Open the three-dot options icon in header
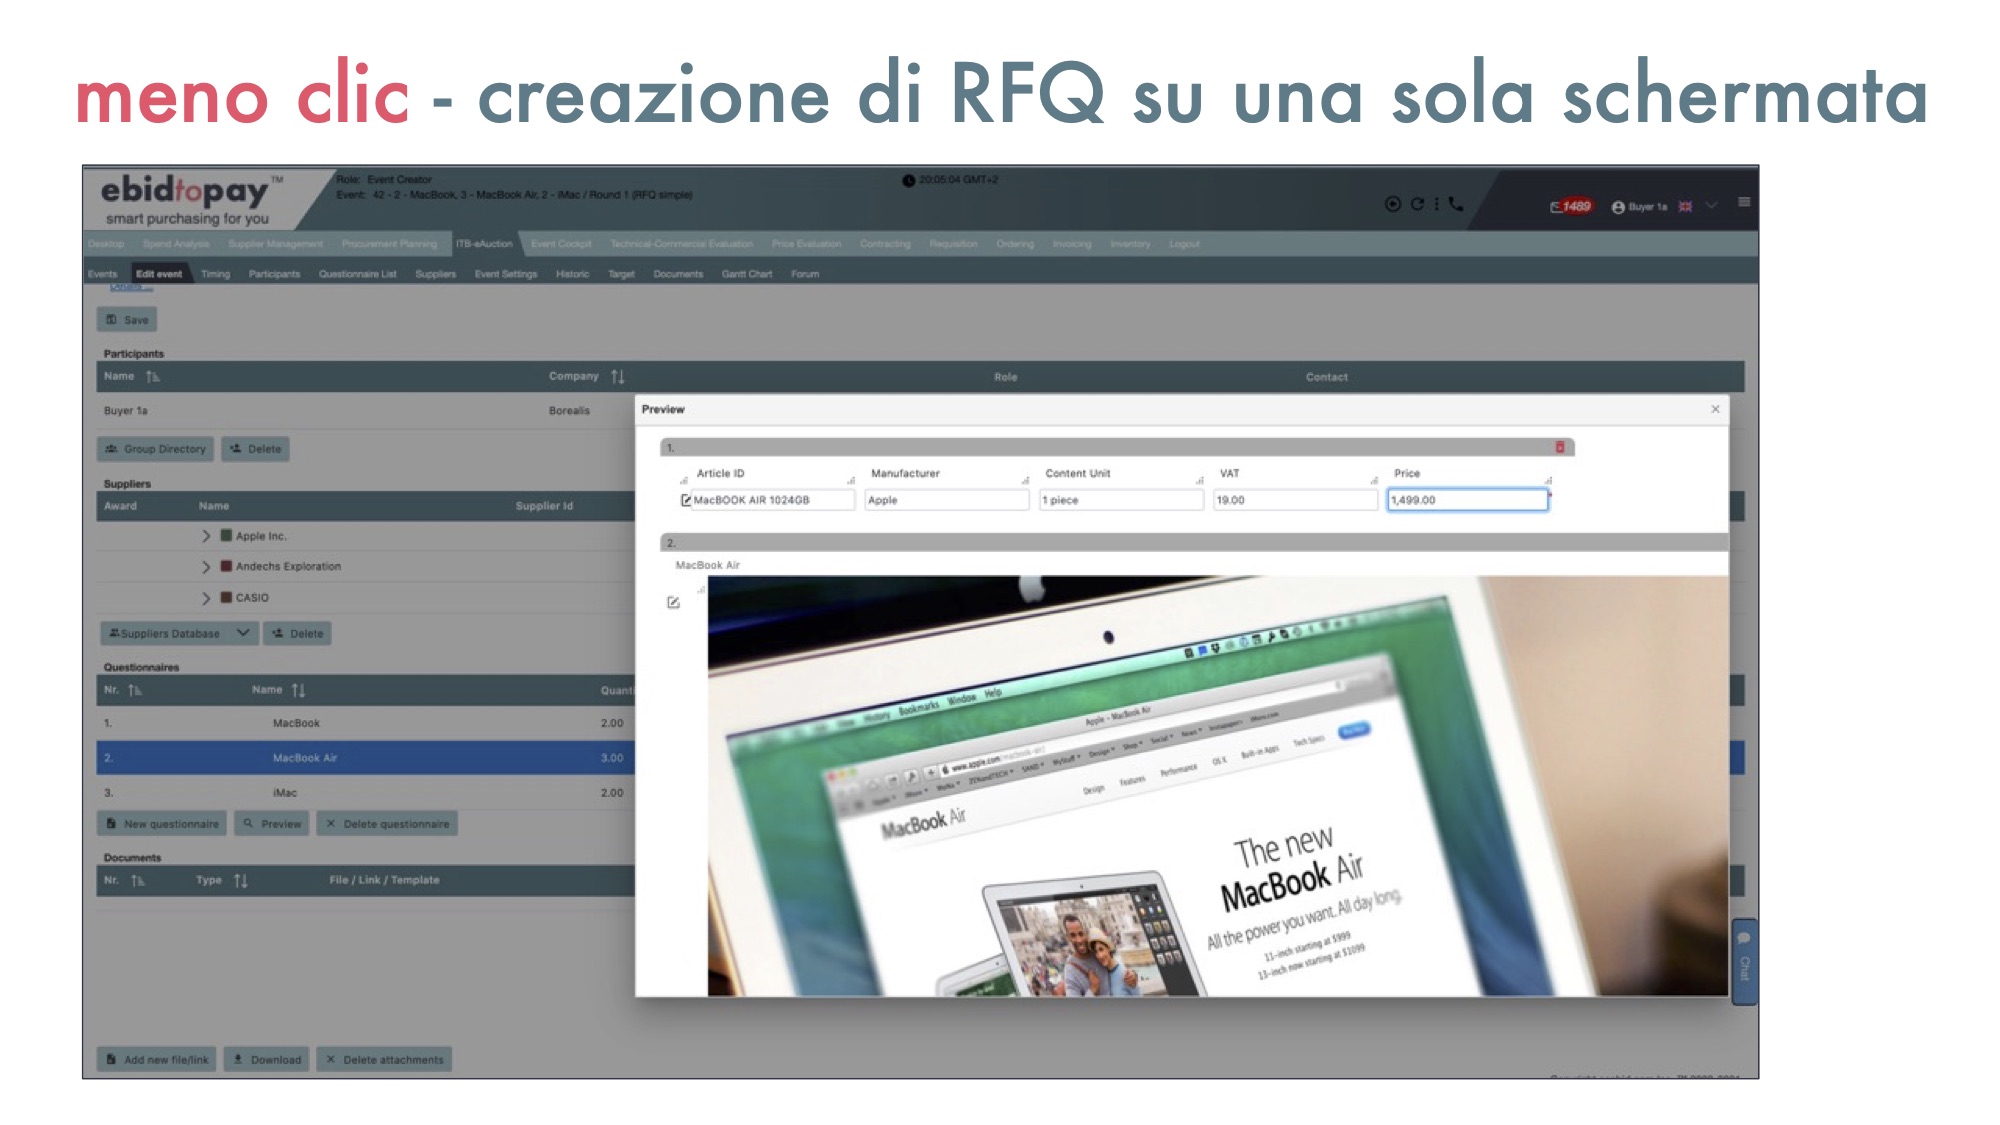Image resolution: width=2000 pixels, height=1125 pixels. [1437, 204]
